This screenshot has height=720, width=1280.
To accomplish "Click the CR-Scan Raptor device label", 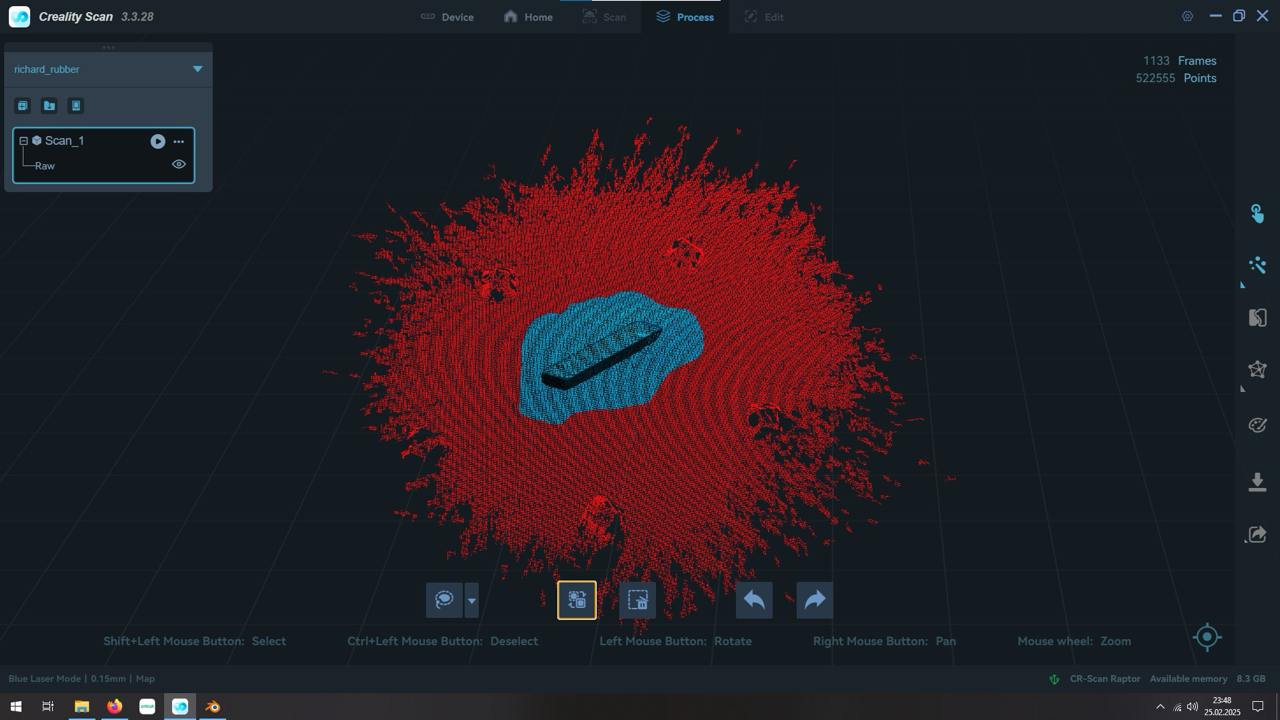I will (x=1105, y=679).
